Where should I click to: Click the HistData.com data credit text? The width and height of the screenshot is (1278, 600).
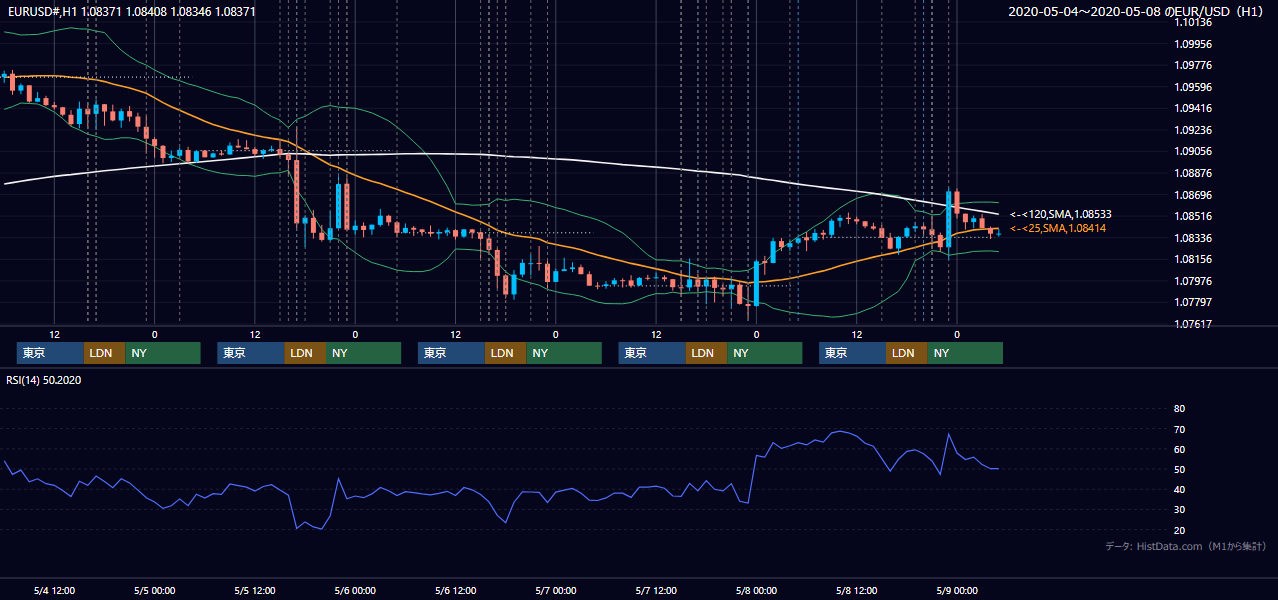tap(1185, 547)
